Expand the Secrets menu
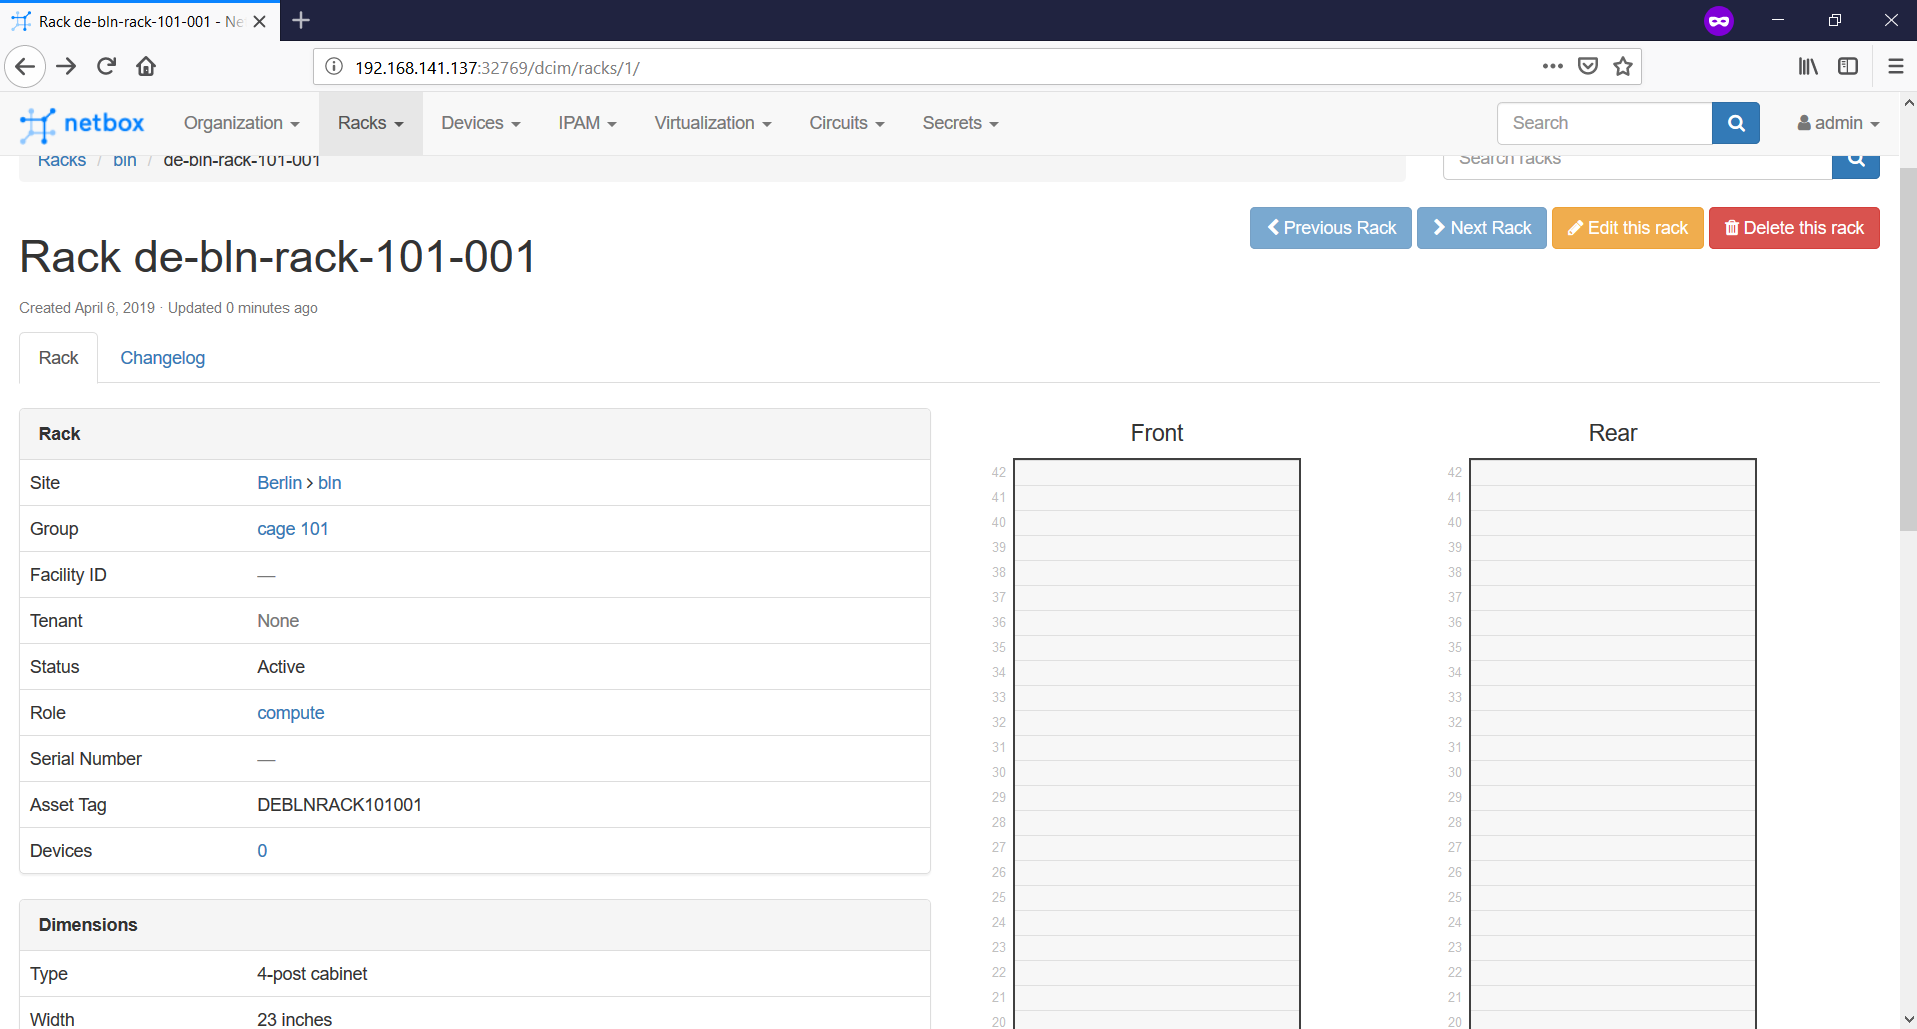 click(960, 123)
